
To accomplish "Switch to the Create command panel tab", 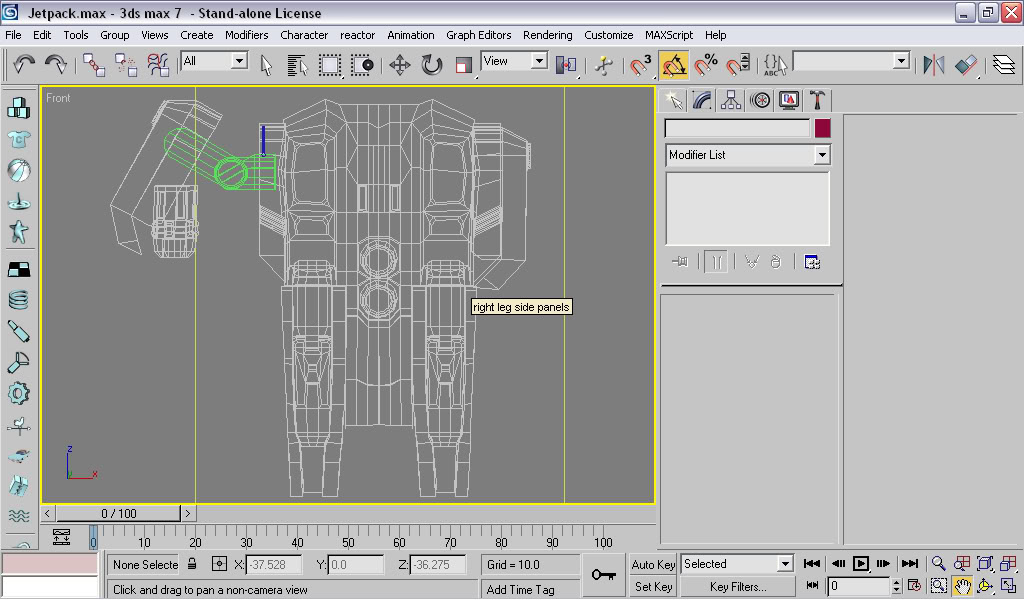I will 674,100.
